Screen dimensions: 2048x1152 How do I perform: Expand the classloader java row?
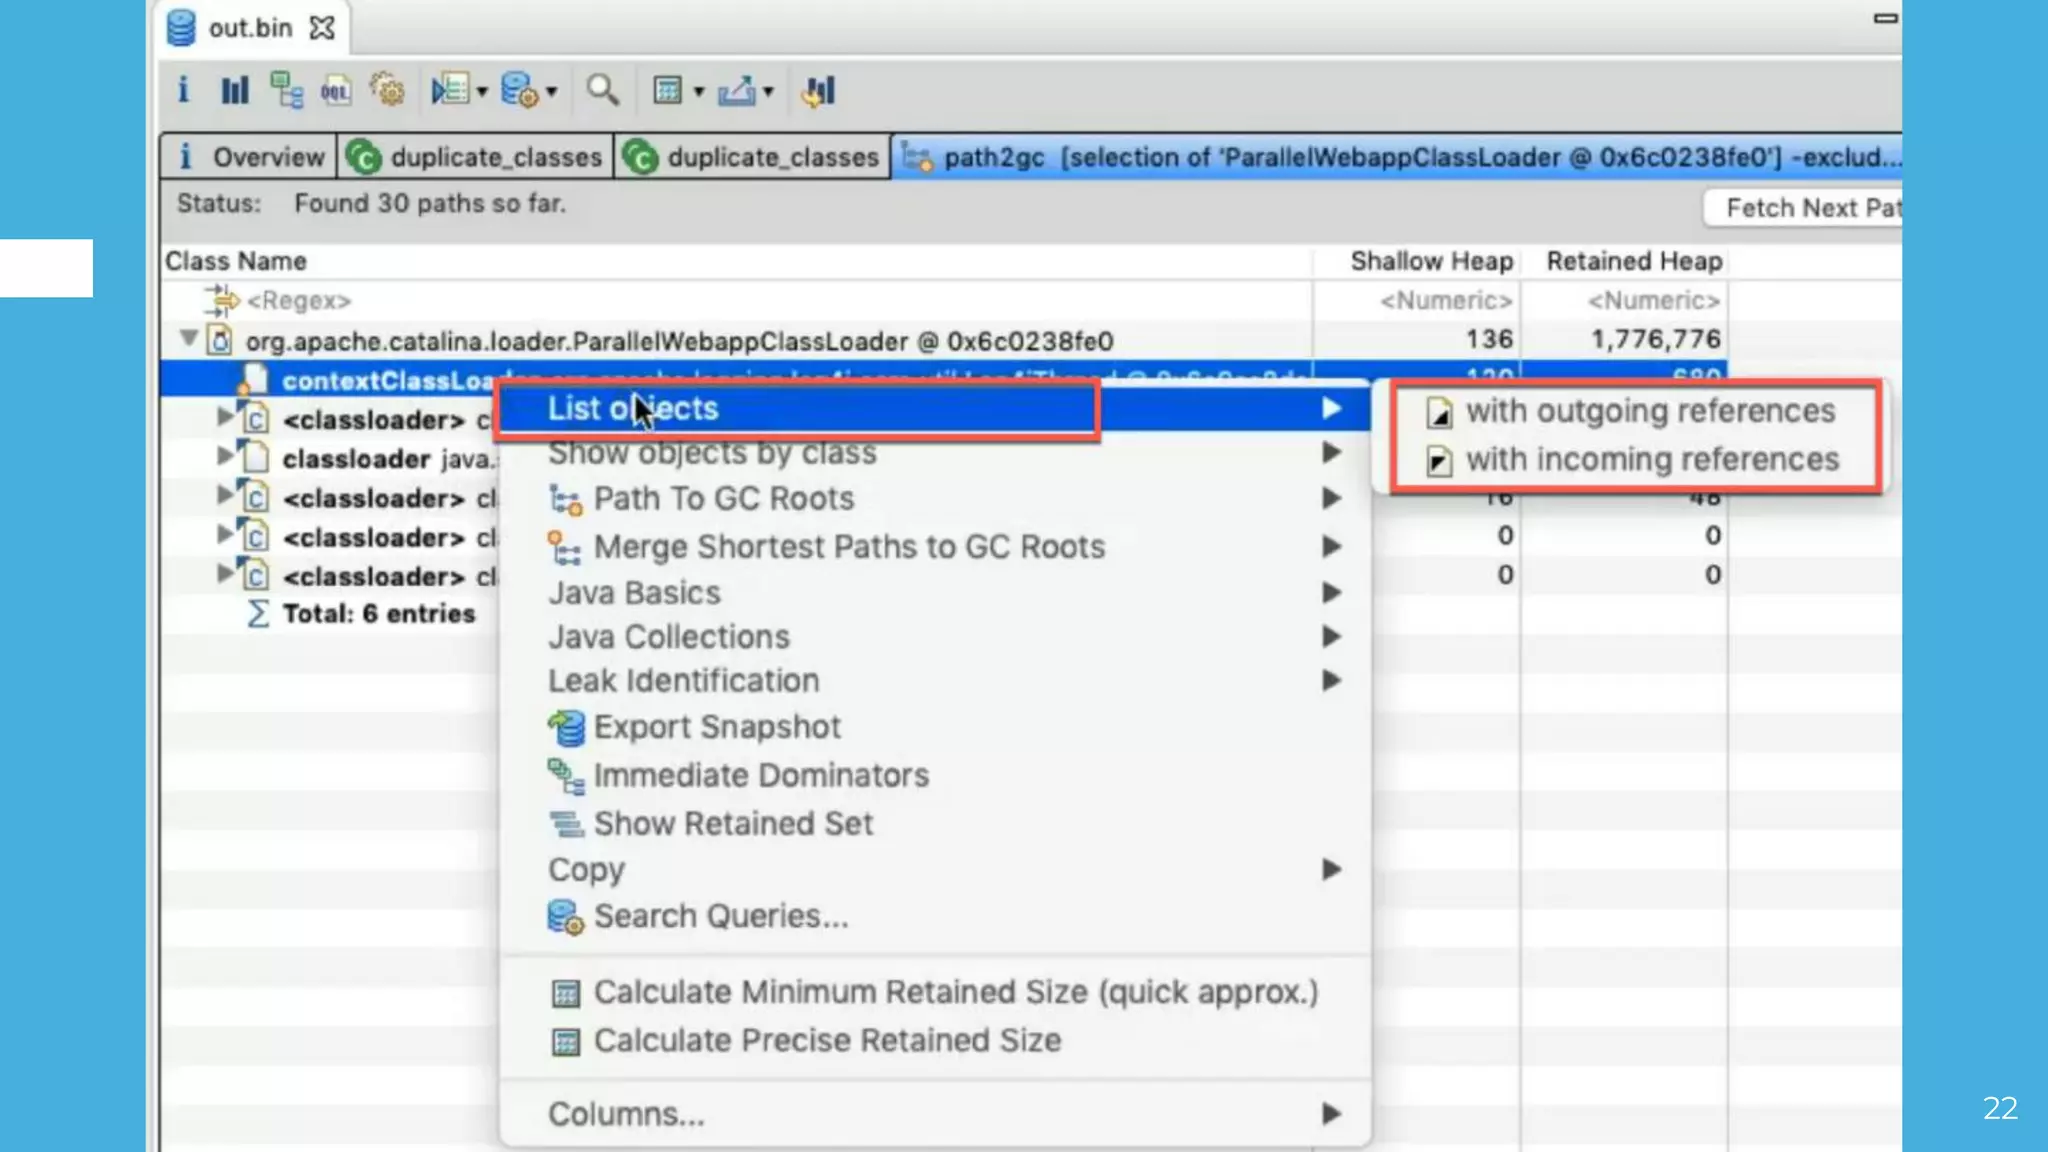coord(225,456)
